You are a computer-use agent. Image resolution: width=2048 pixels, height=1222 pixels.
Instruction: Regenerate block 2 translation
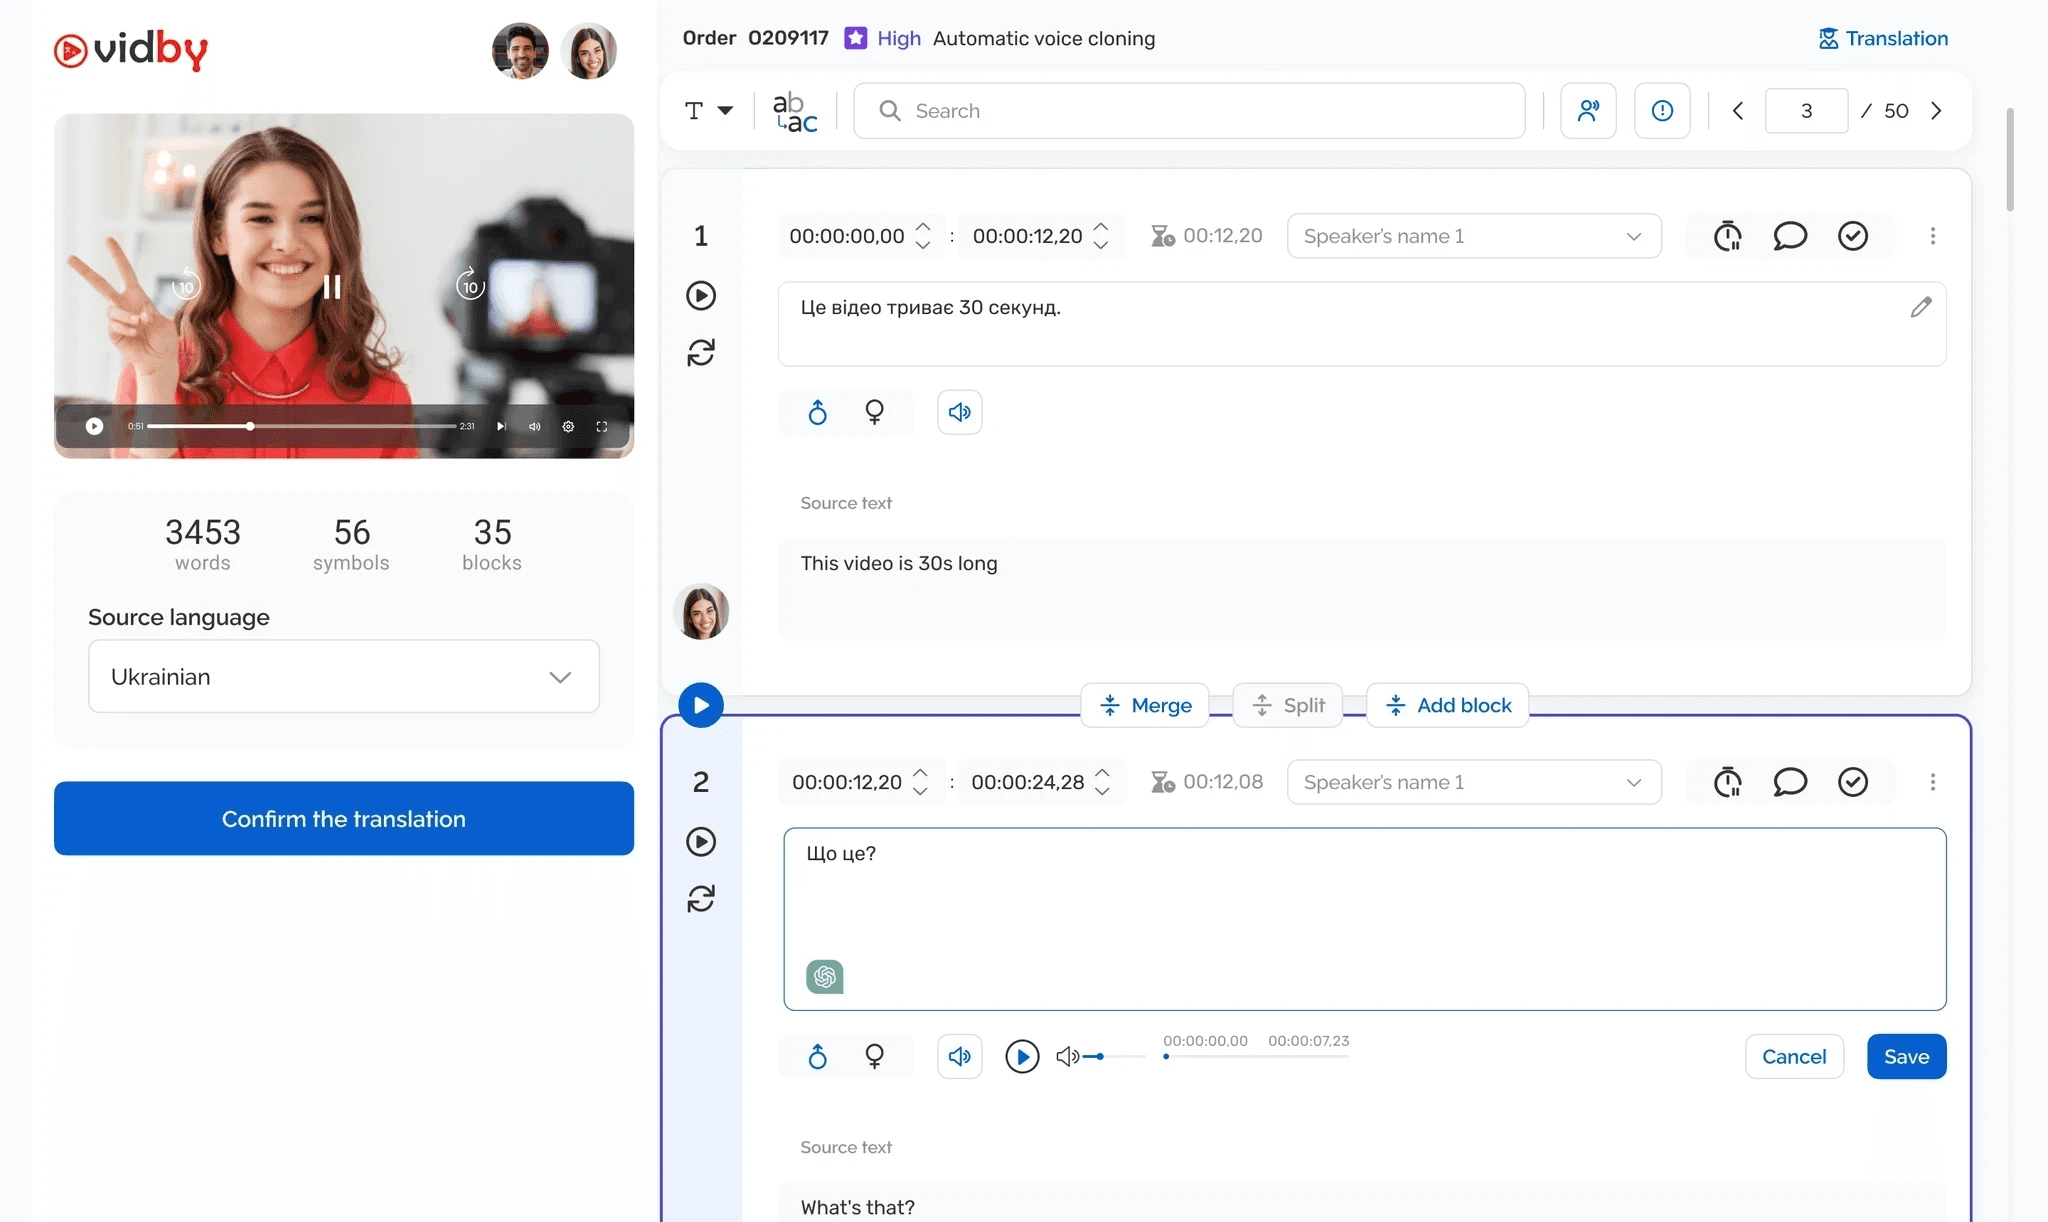701,899
